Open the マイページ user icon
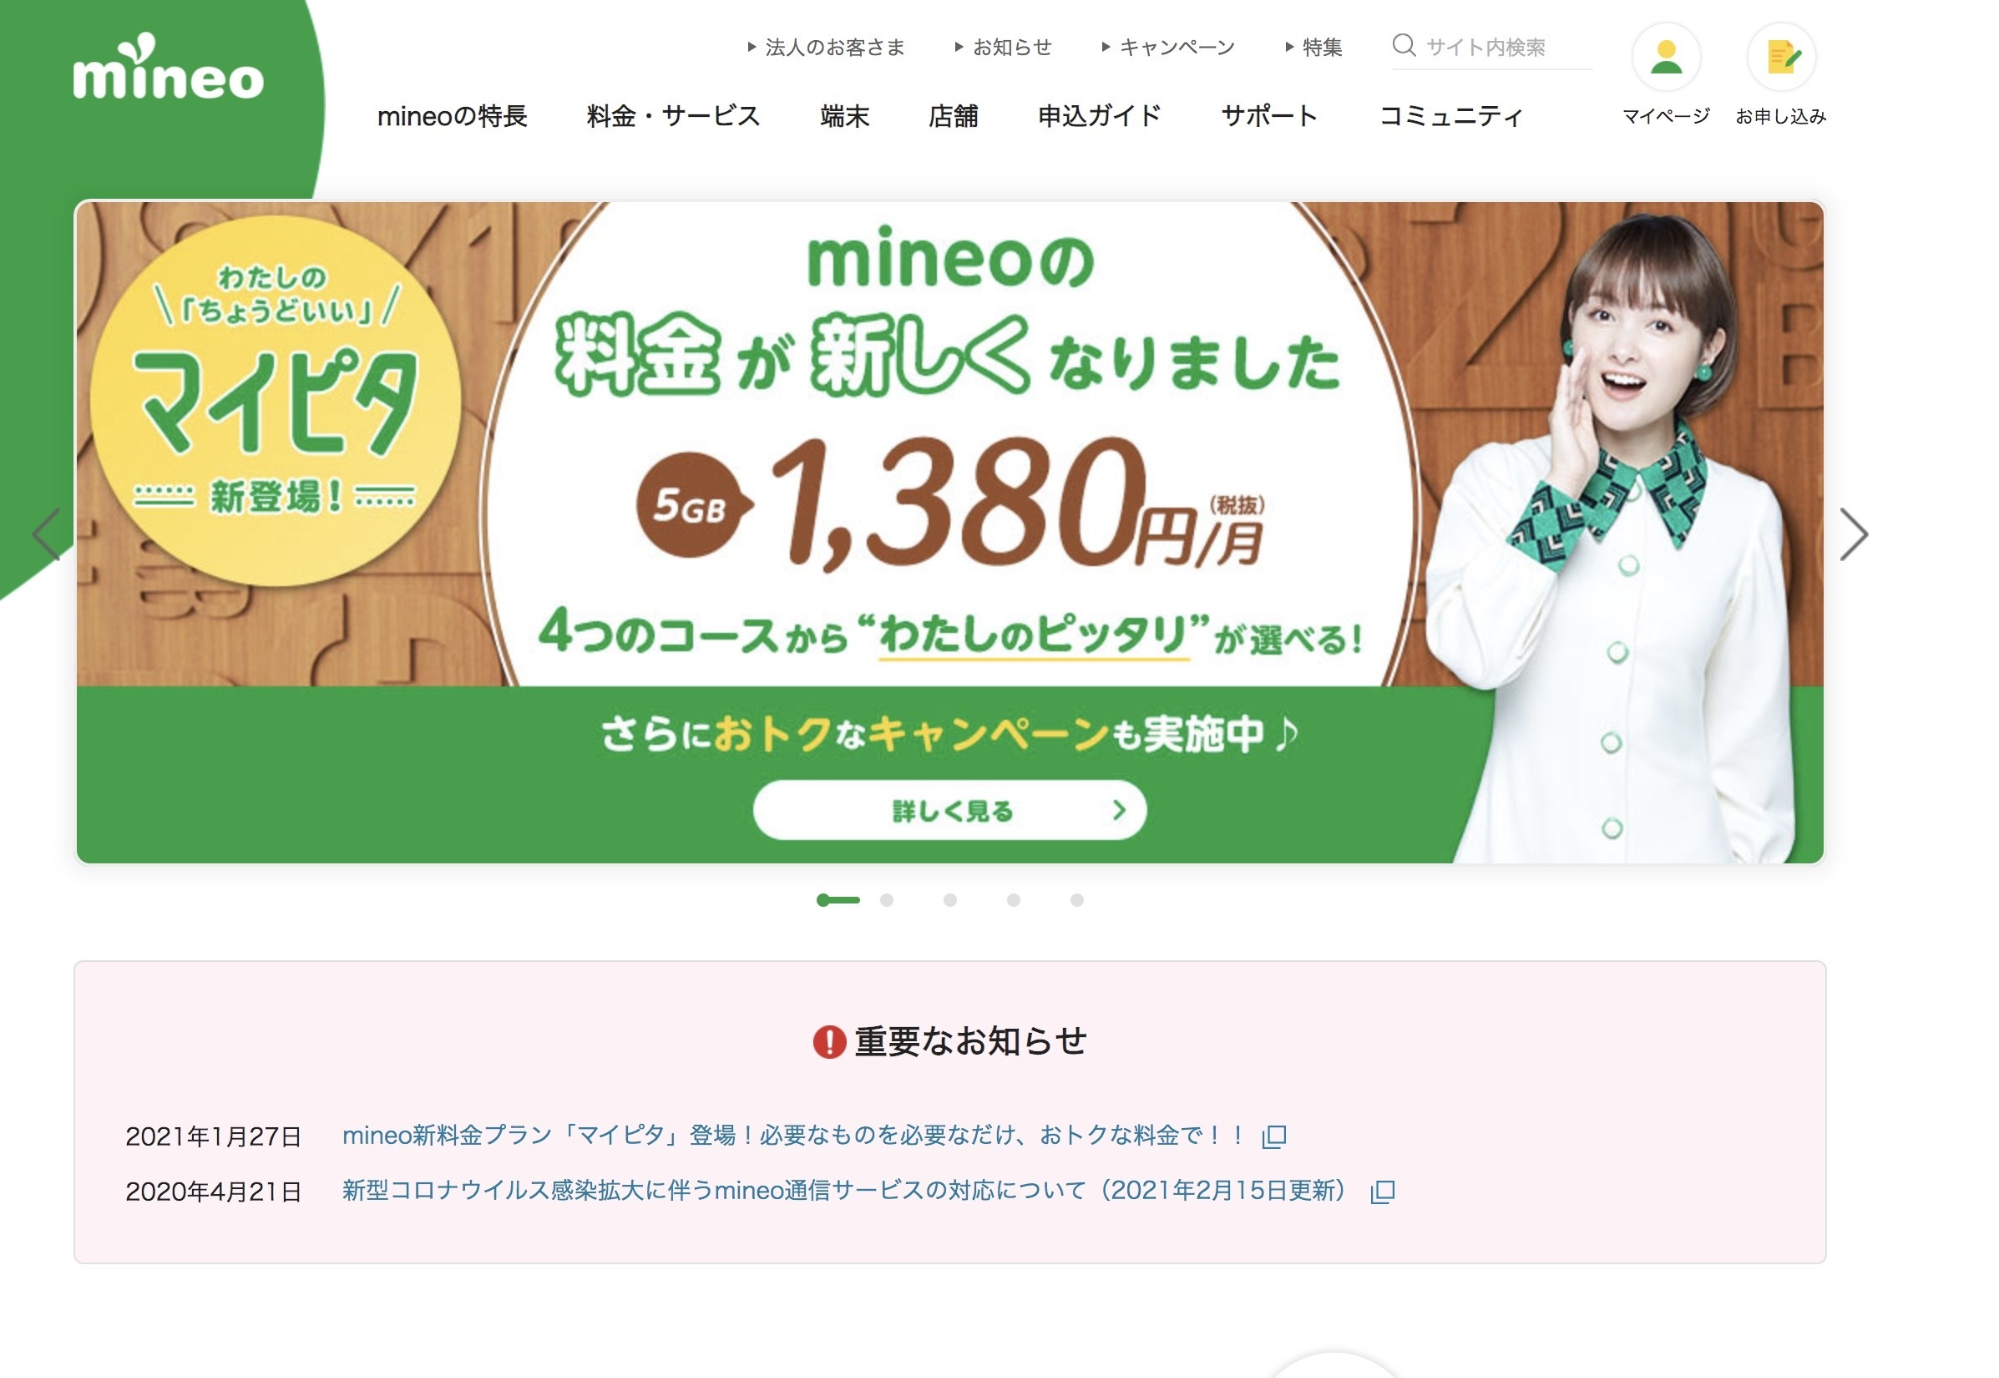This screenshot has height=1378, width=1999. pos(1666,57)
